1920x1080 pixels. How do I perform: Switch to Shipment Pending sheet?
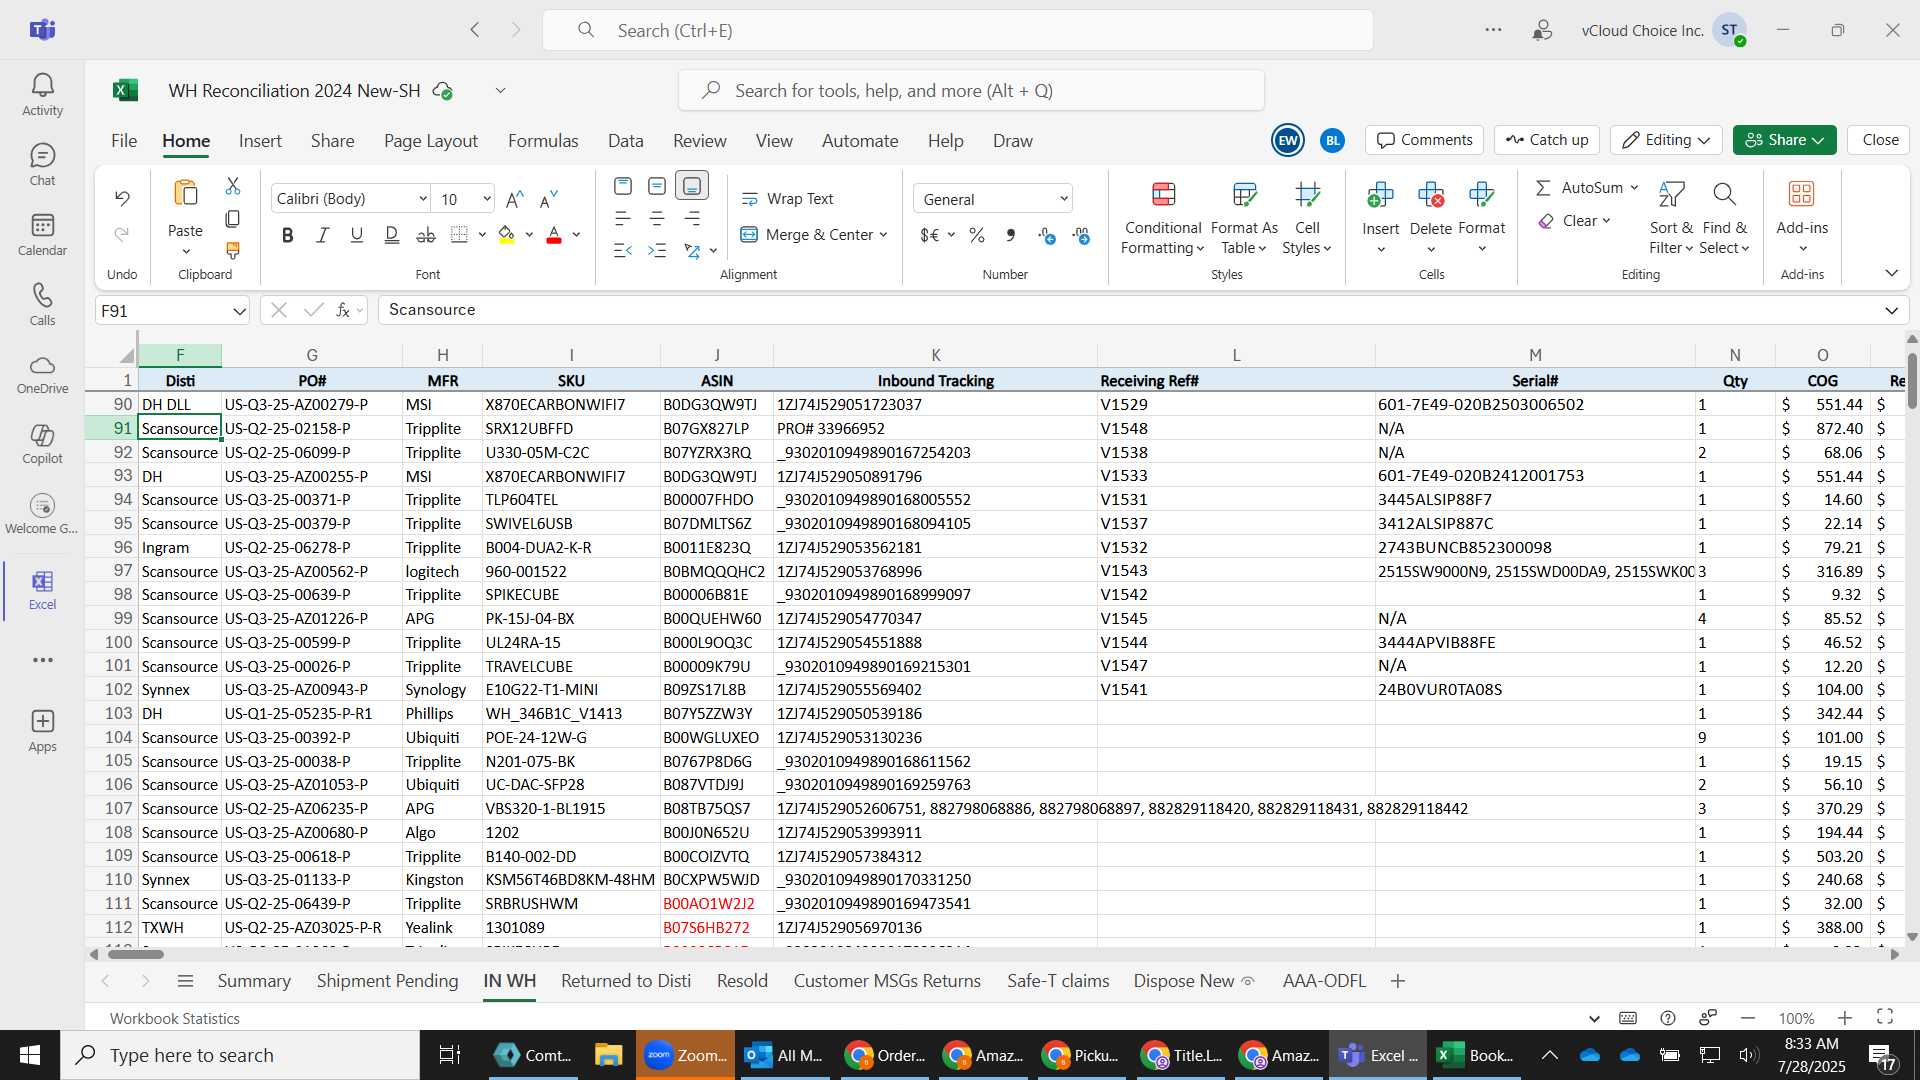(387, 981)
